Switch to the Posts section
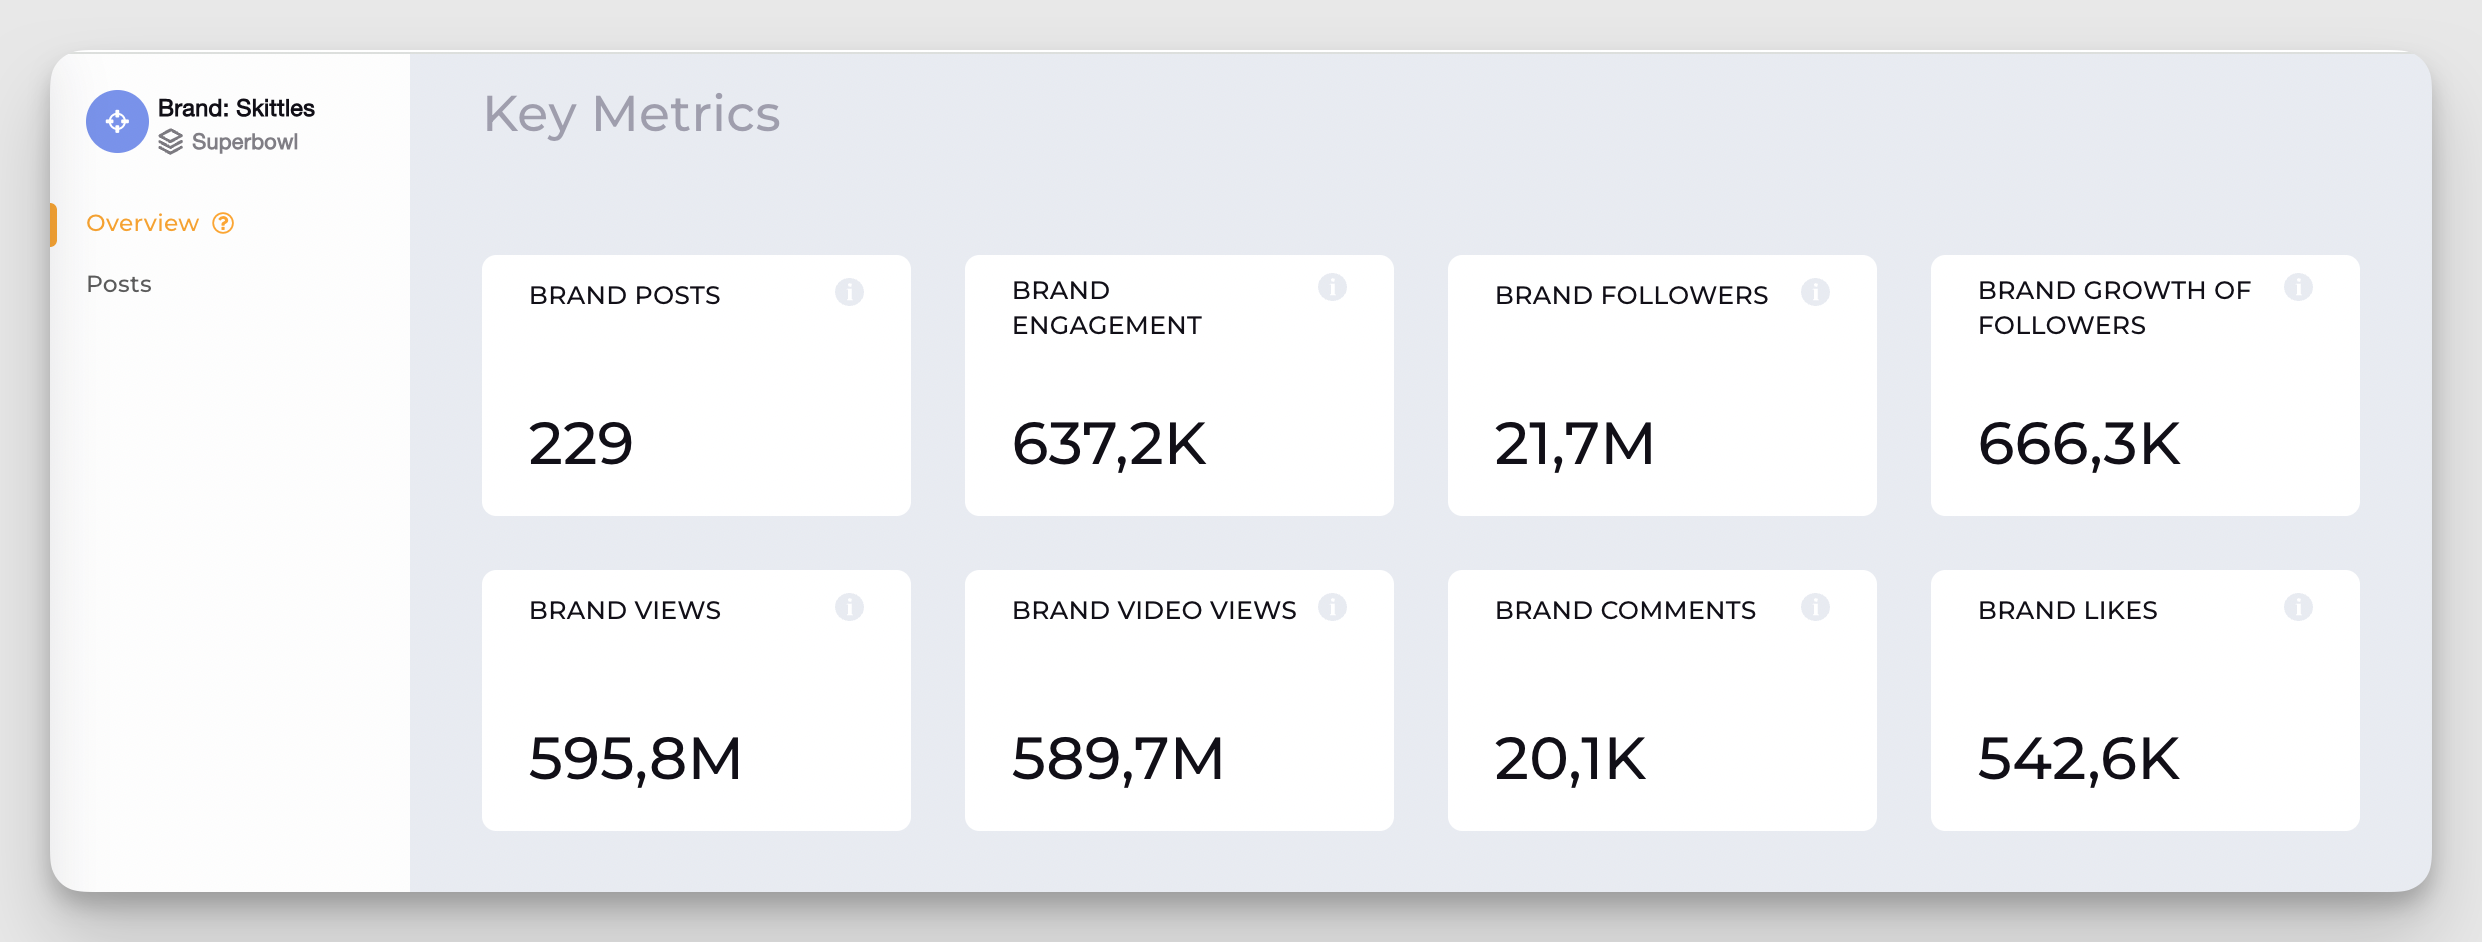 tap(119, 283)
